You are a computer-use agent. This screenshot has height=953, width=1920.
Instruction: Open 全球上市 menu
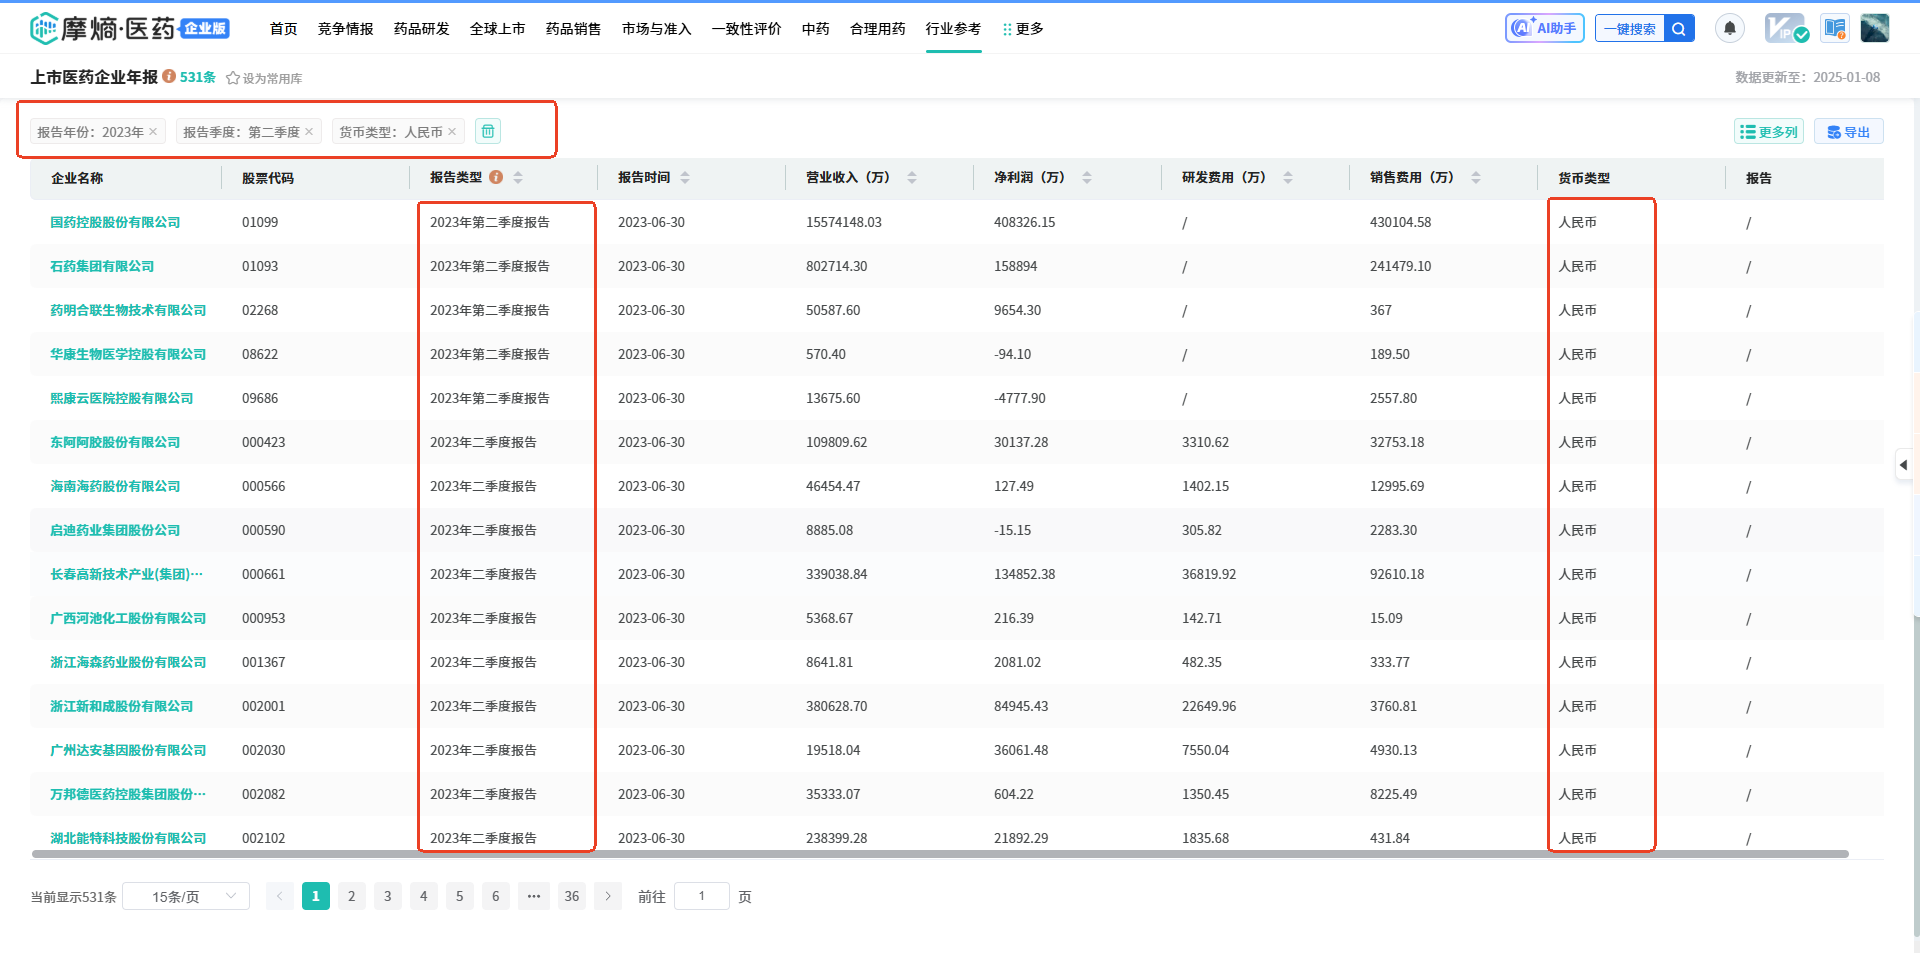pos(498,29)
